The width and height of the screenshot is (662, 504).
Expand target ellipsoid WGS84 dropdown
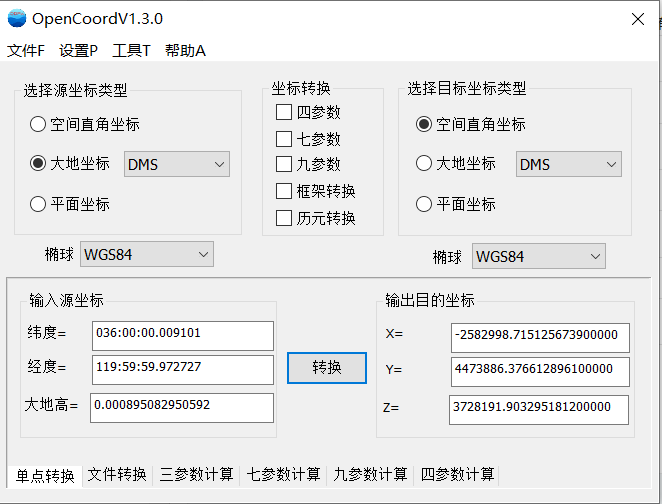538,257
